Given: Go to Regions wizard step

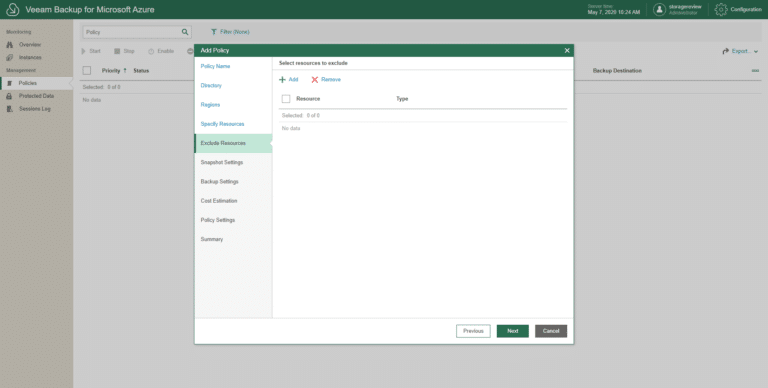Looking at the screenshot, I should [x=210, y=105].
